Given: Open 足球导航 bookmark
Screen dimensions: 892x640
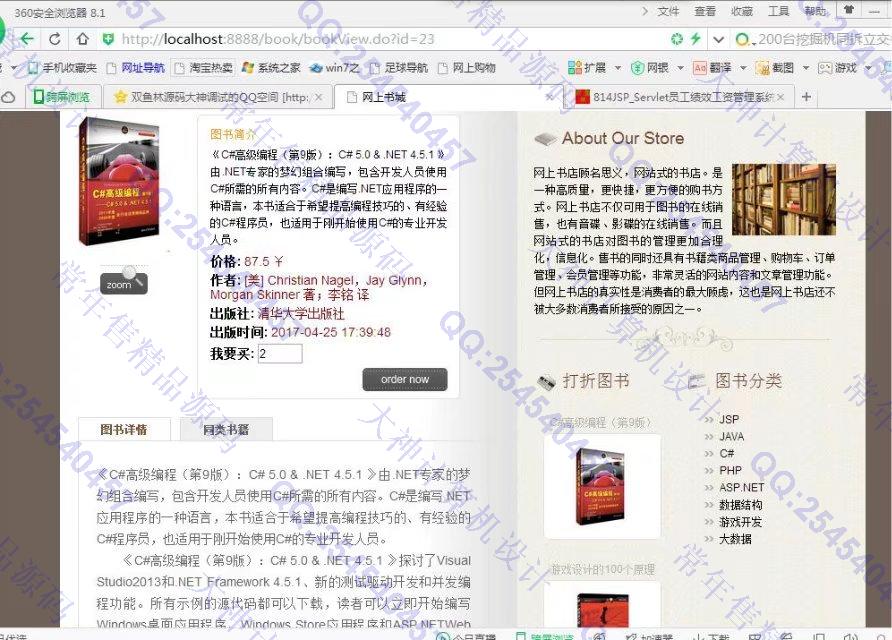Looking at the screenshot, I should (398, 68).
